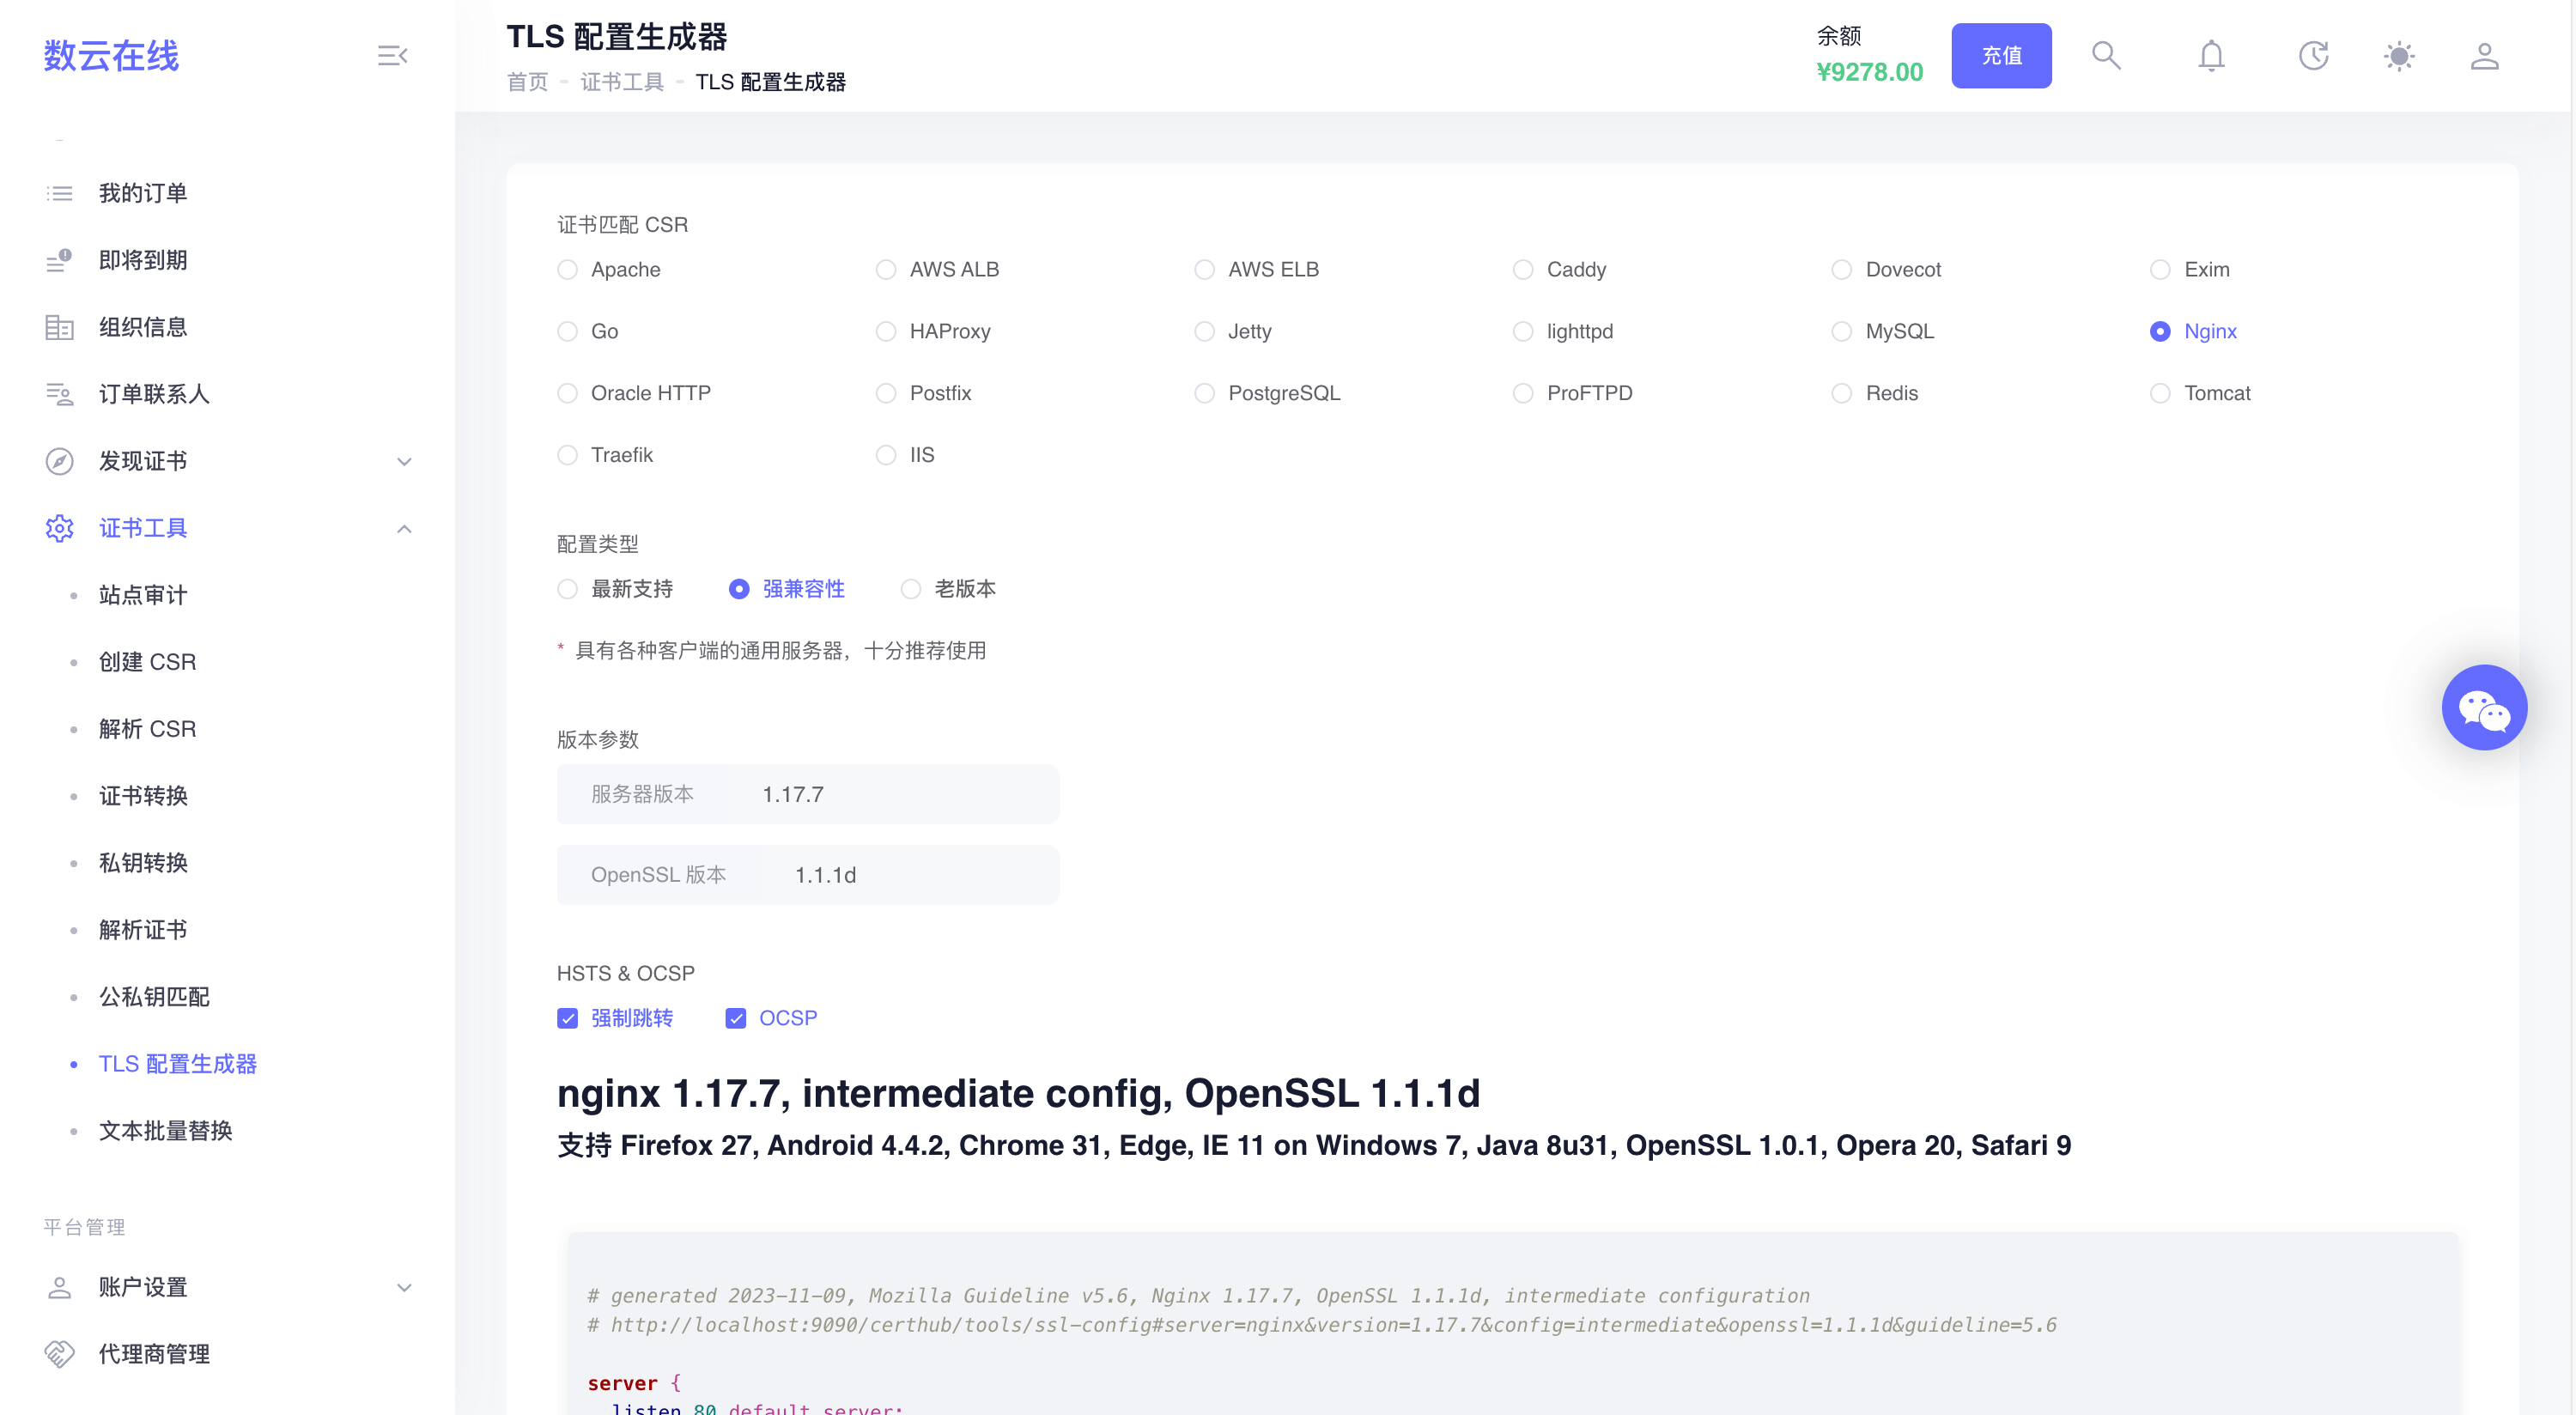
Task: Expand the 账户设置 sidebar submenu
Action: (404, 1287)
